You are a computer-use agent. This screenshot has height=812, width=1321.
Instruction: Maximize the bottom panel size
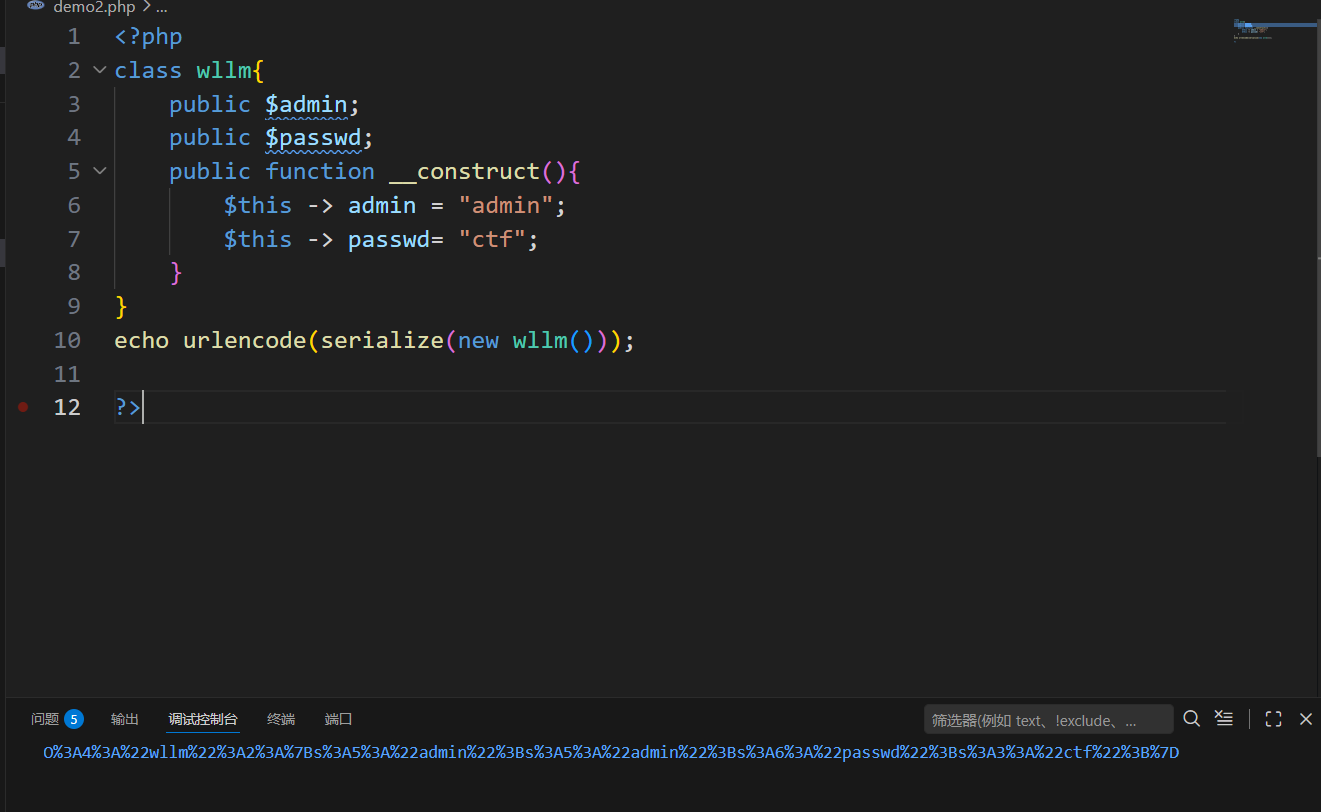pyautogui.click(x=1273, y=718)
